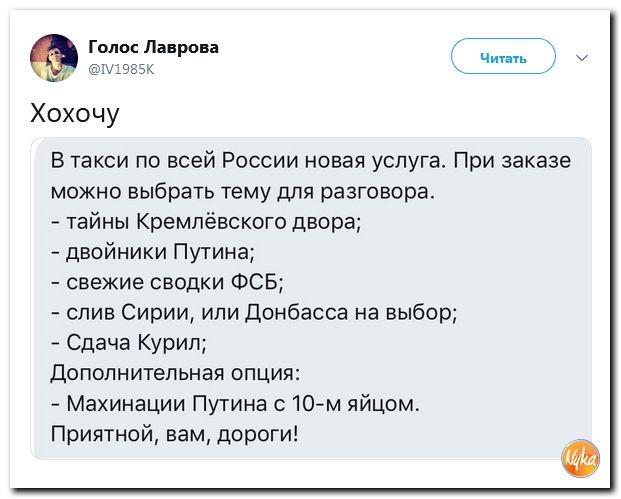Click the words При заказе in the quote
This screenshot has width=621, height=499.
pos(513,161)
